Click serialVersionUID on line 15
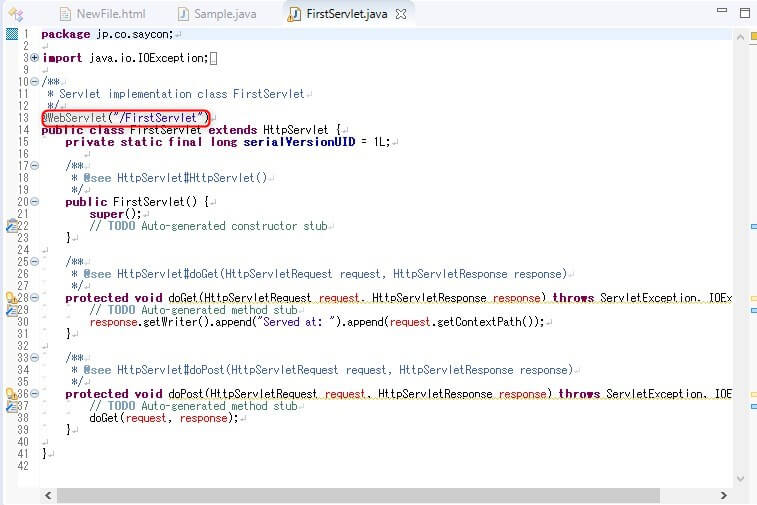757x505 pixels. coord(299,142)
